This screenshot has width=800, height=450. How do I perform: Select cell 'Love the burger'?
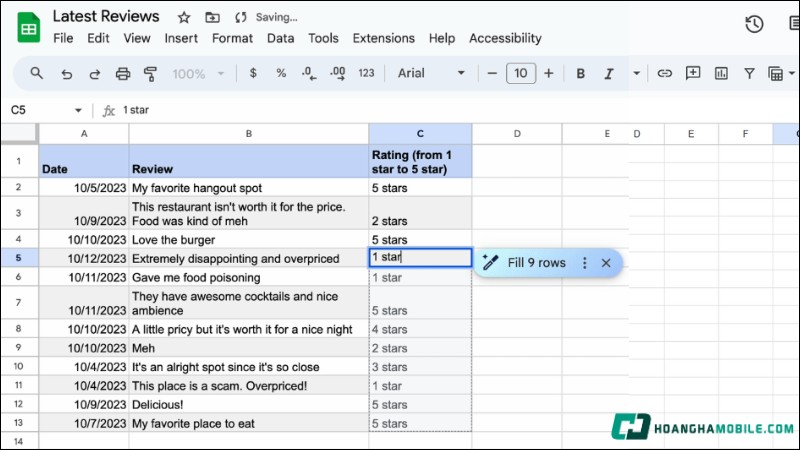tap(249, 240)
